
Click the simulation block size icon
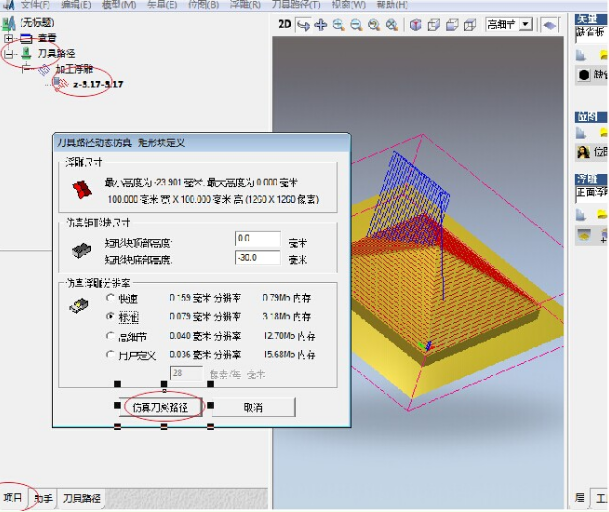coord(82,250)
